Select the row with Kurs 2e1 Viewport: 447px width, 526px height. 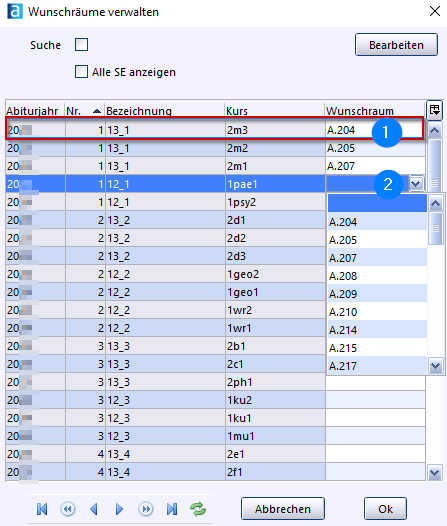(x=215, y=454)
